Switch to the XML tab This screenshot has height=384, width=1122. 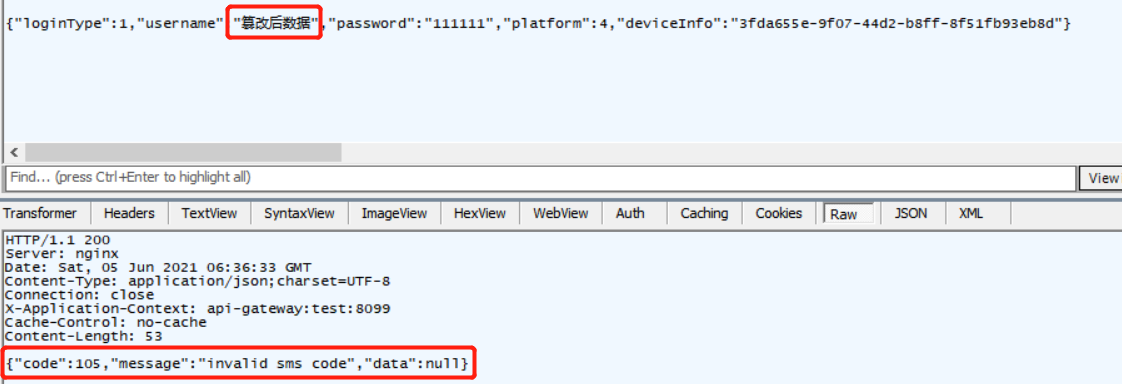971,213
